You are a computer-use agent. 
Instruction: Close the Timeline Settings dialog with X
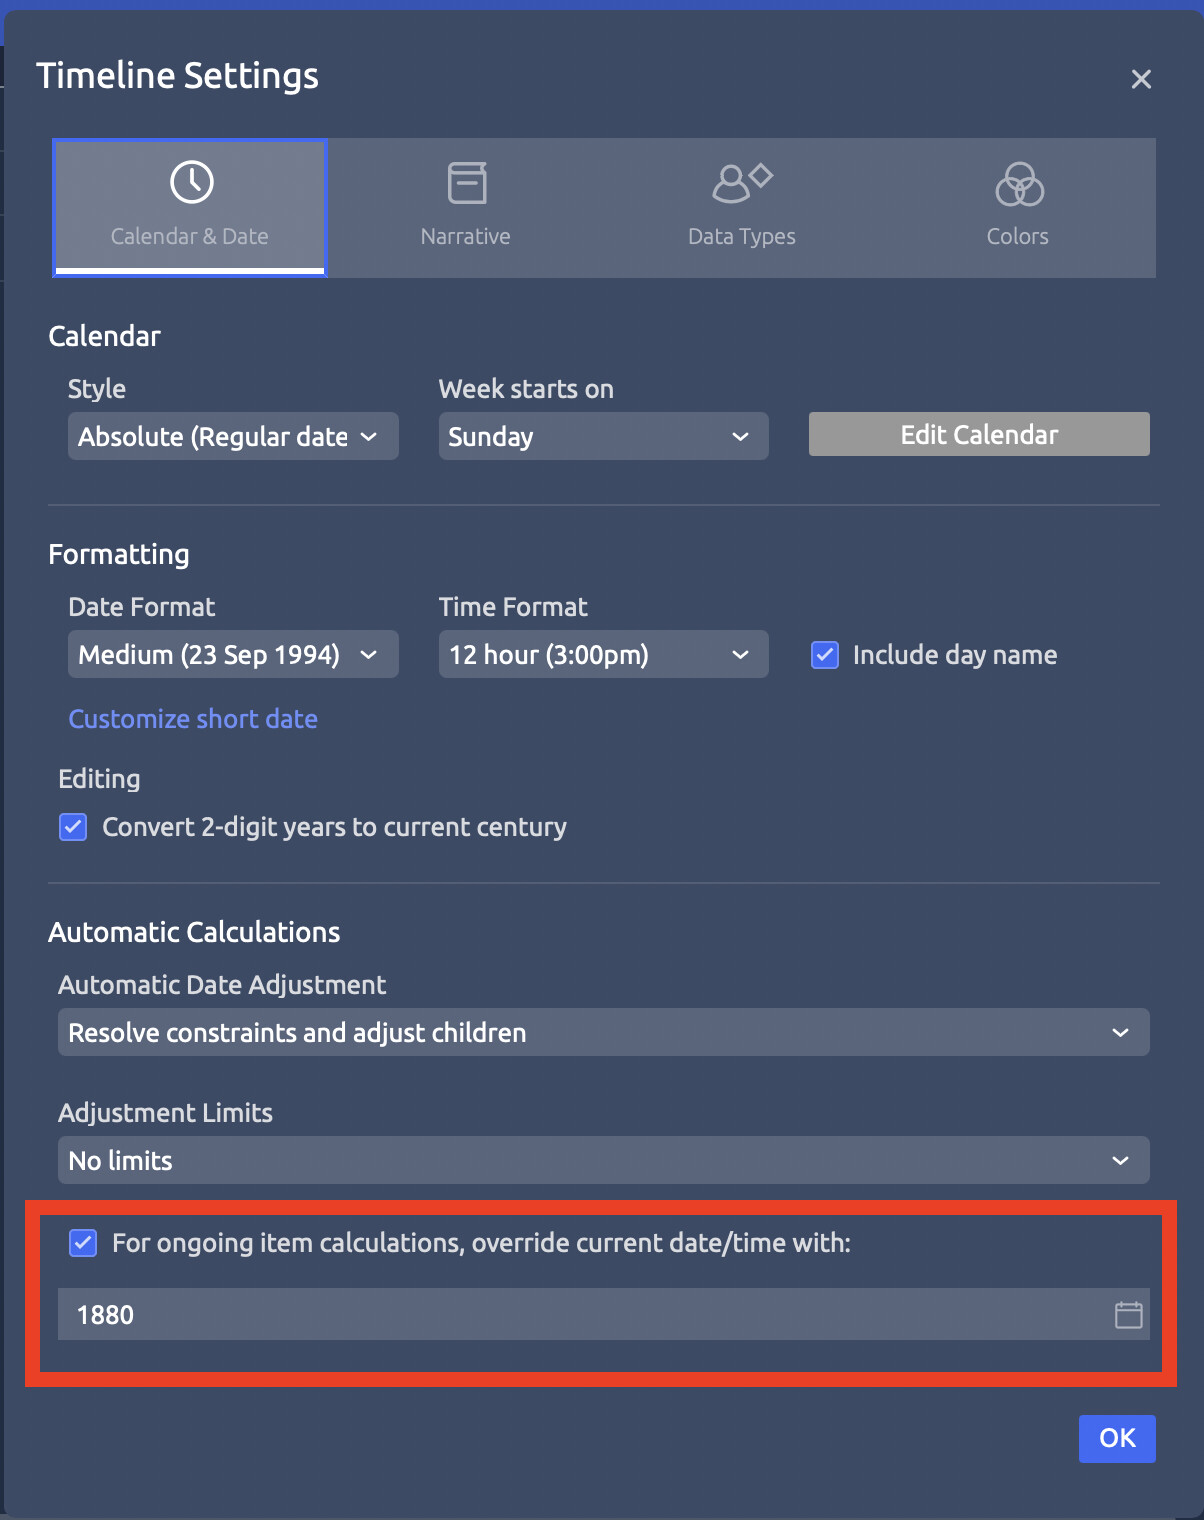(x=1141, y=79)
